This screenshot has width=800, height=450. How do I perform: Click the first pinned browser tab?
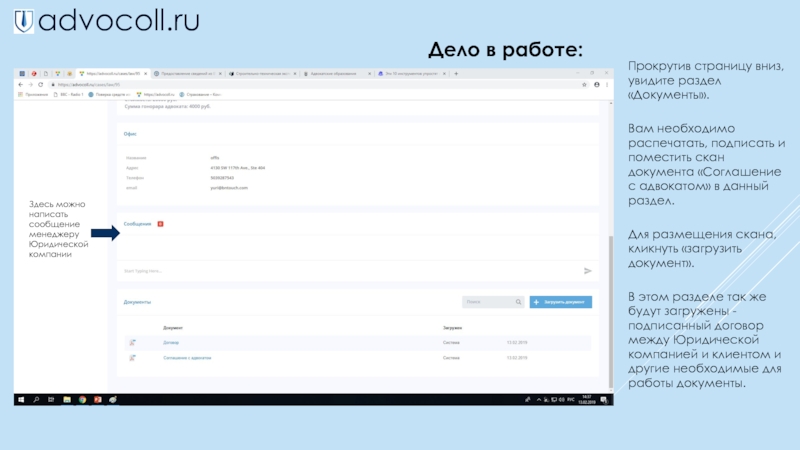(x=22, y=73)
